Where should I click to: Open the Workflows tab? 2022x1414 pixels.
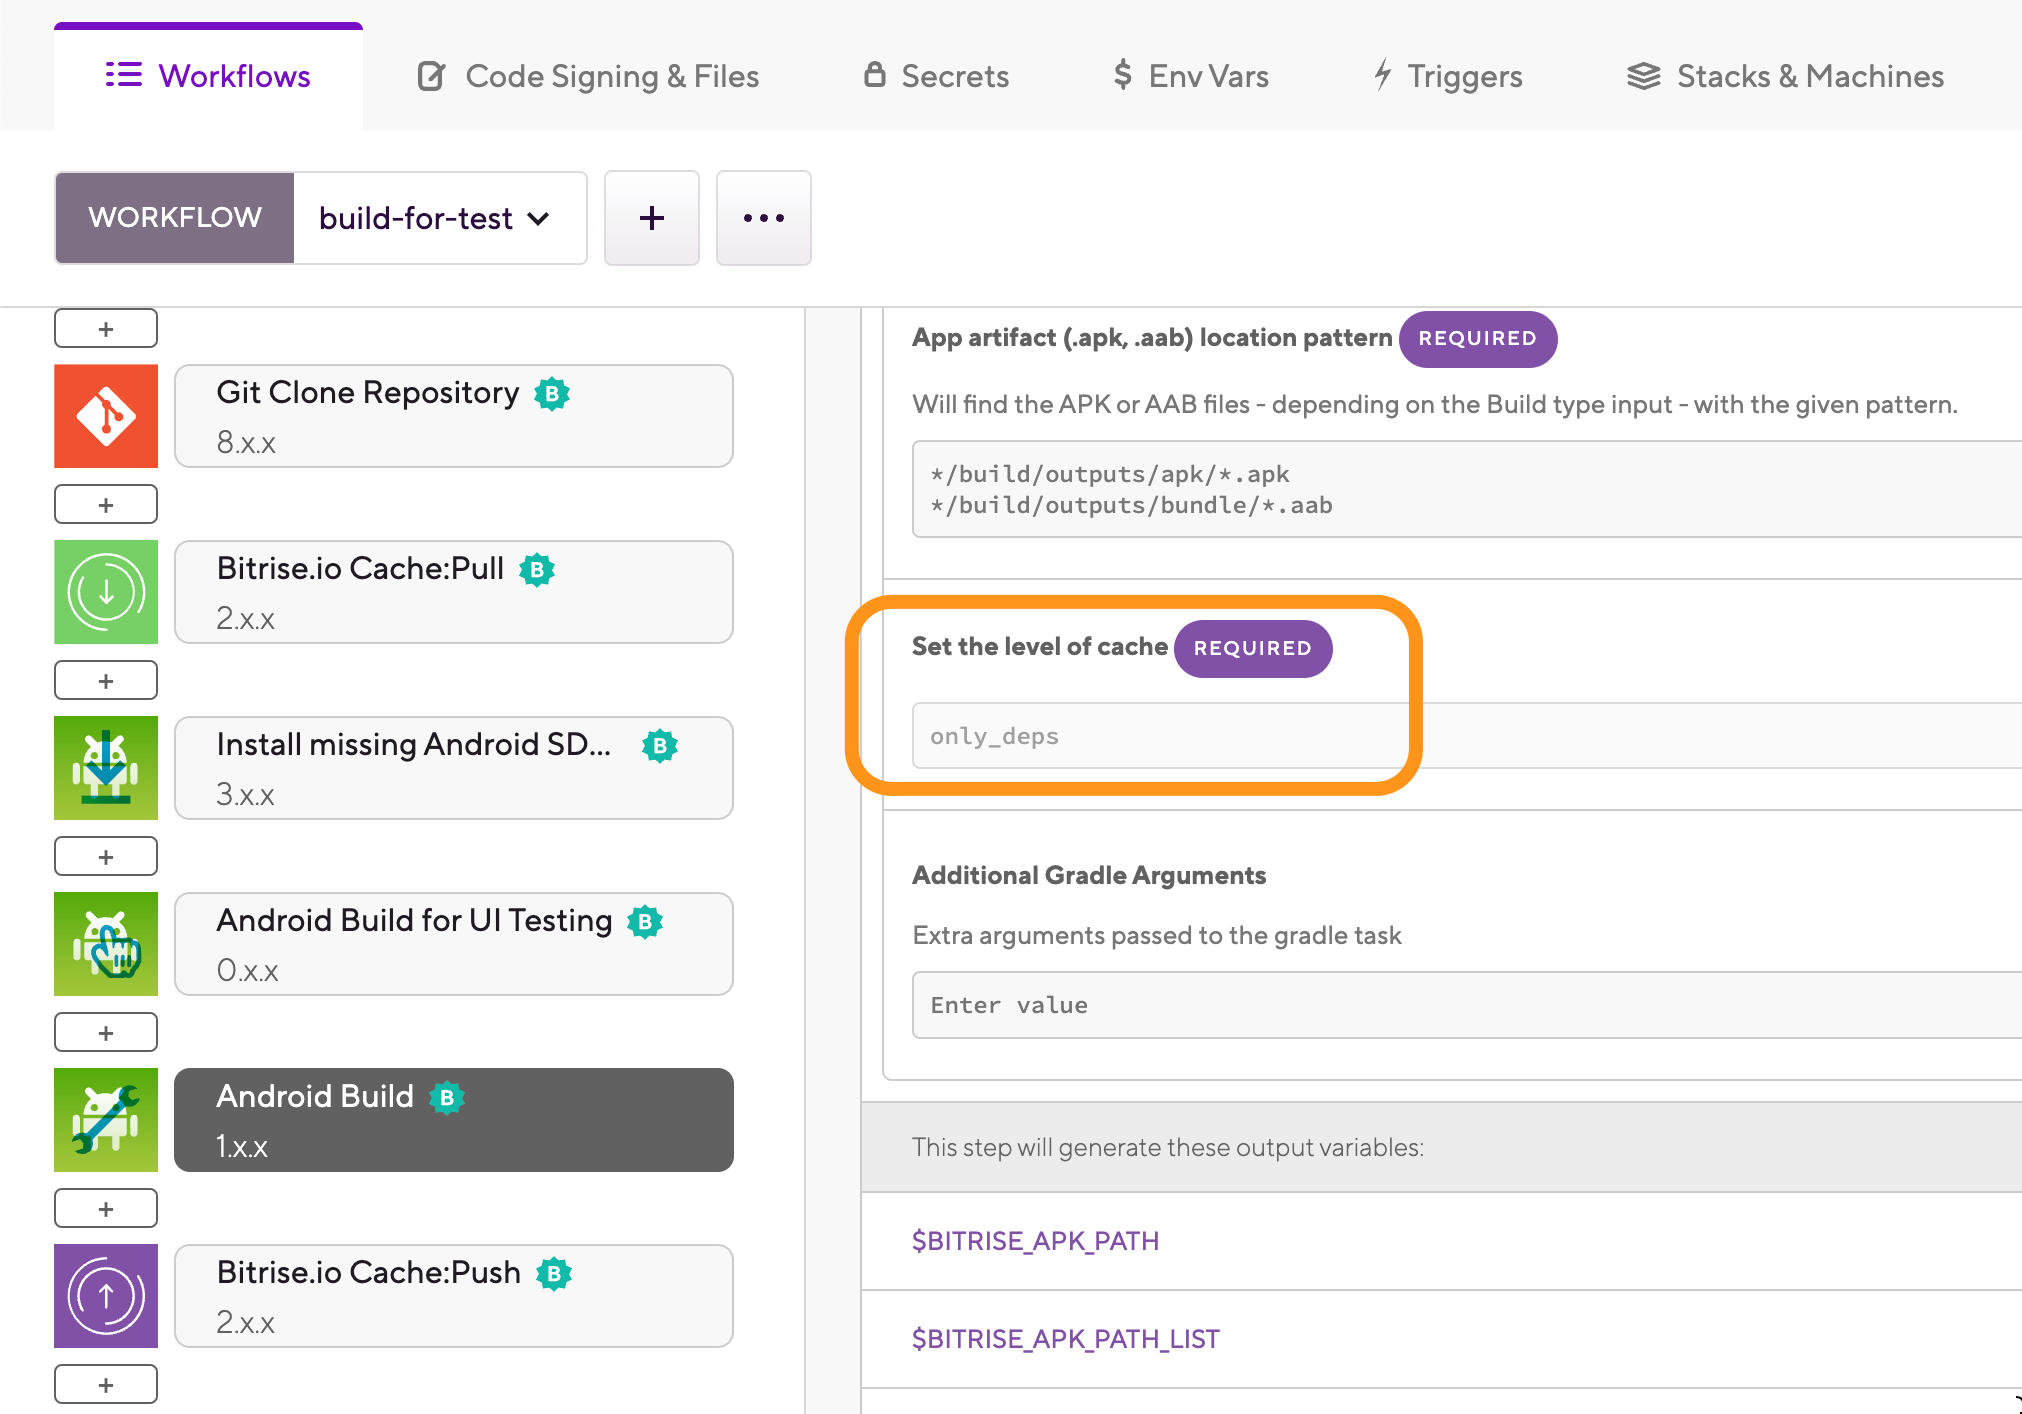pyautogui.click(x=208, y=76)
